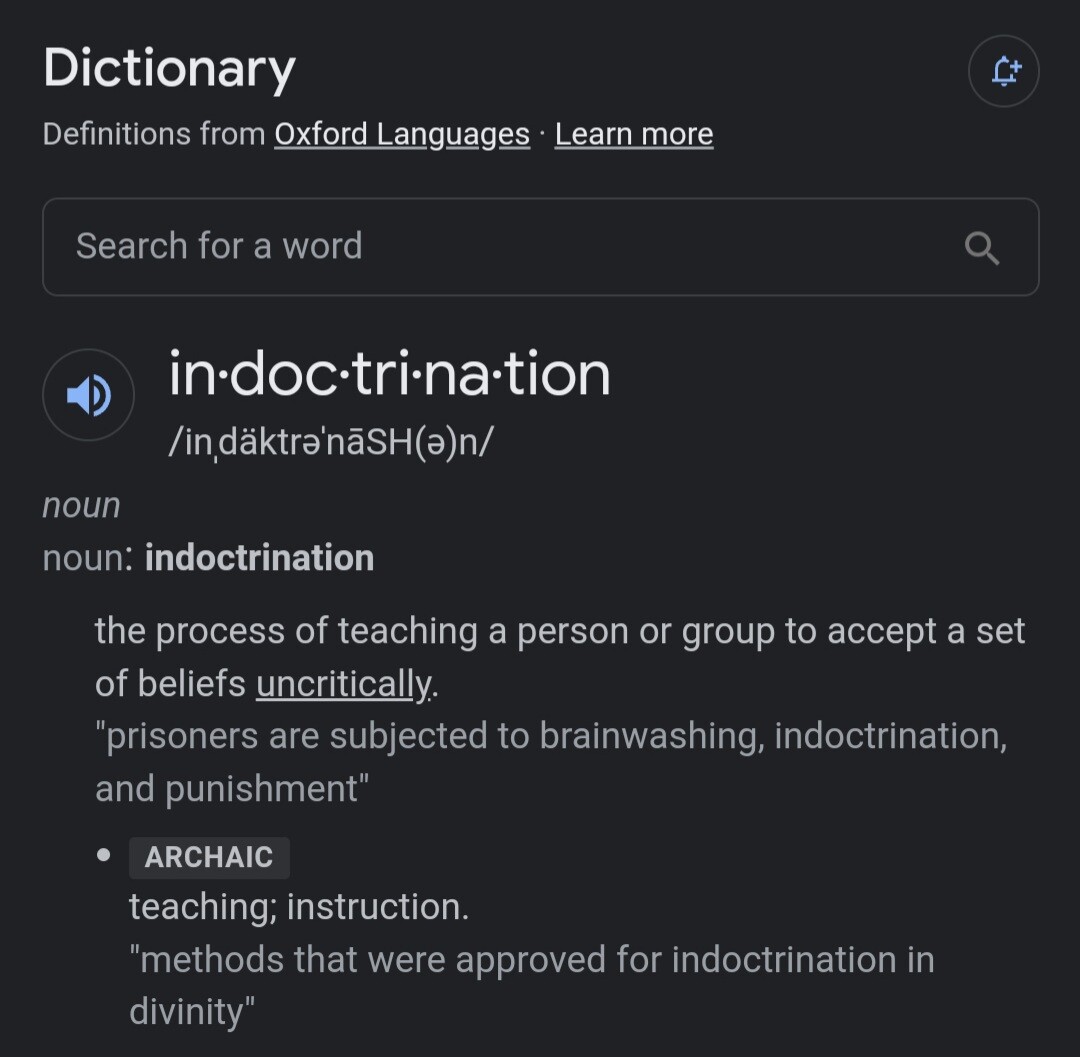Play the pronunciation audio speaker icon
The width and height of the screenshot is (1080, 1057).
pos(88,395)
